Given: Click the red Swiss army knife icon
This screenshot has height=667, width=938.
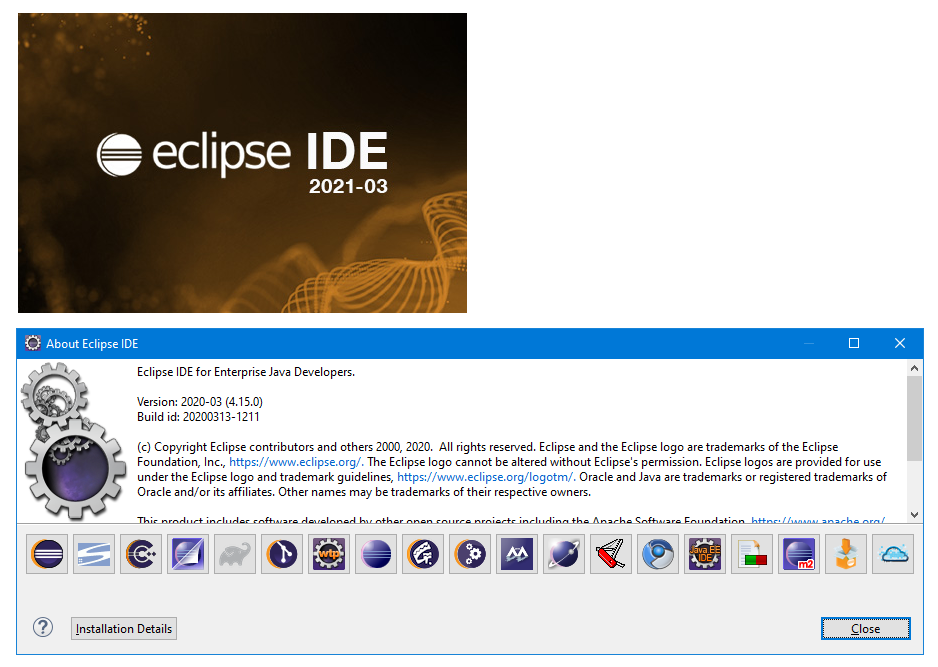Looking at the screenshot, I should [x=611, y=554].
